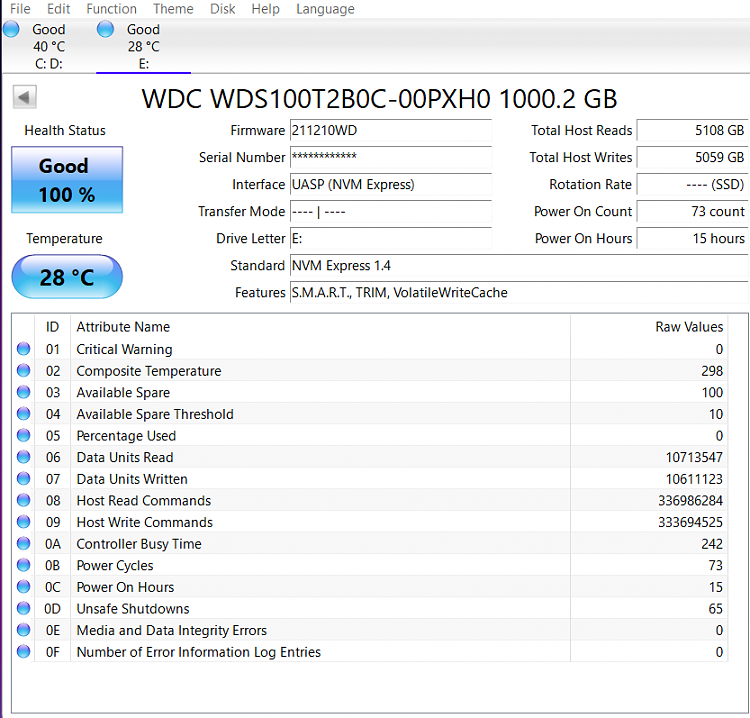
Task: Click Power On Hours value 15 hours
Action: tap(693, 239)
